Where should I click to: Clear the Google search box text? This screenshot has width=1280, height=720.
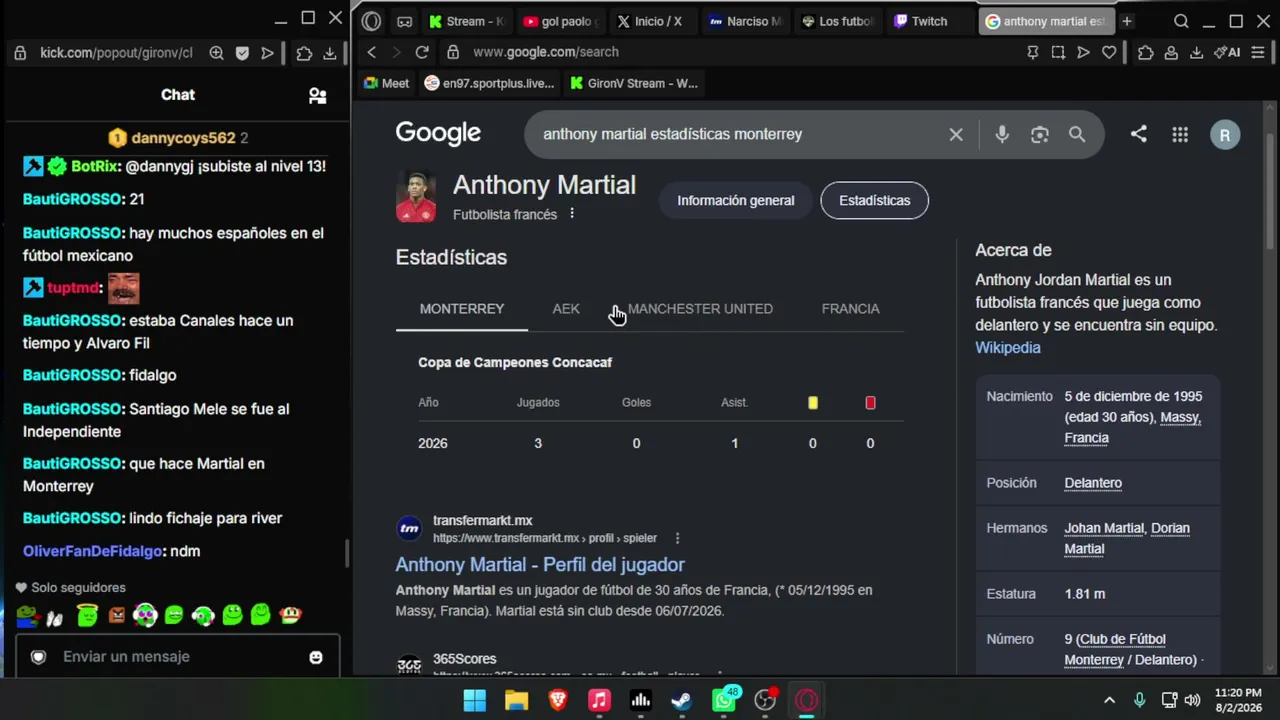[x=956, y=134]
